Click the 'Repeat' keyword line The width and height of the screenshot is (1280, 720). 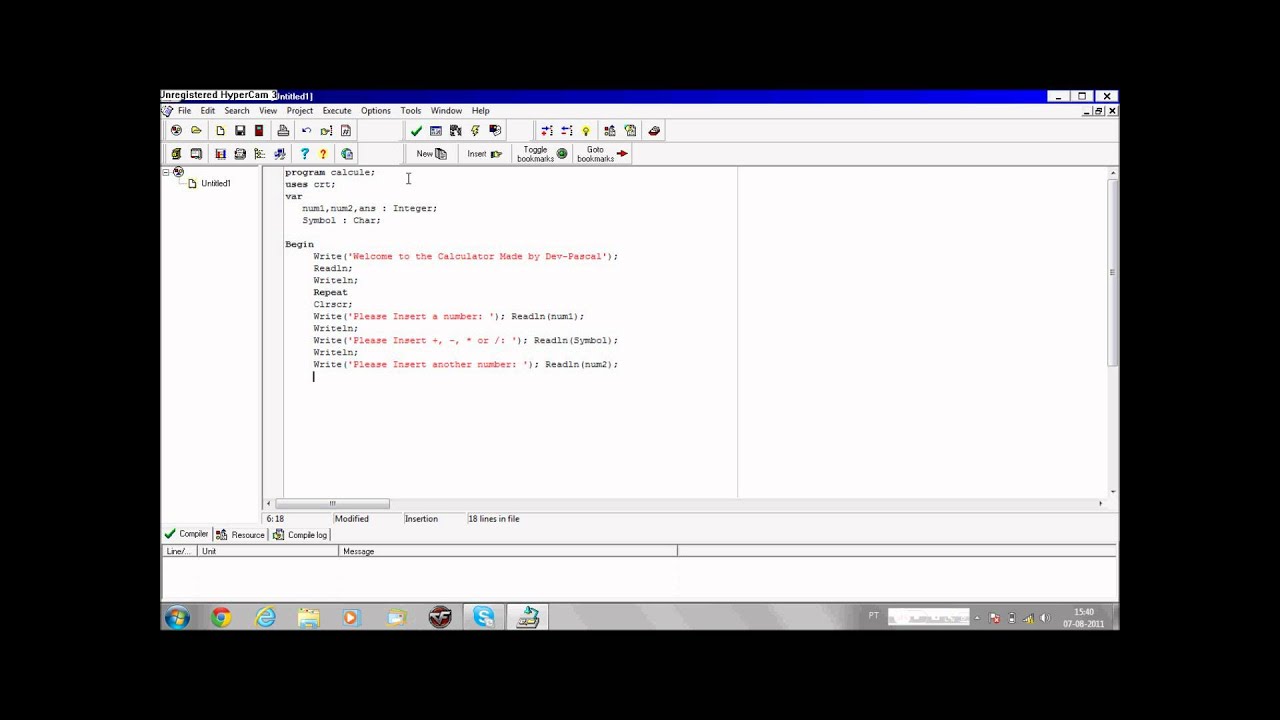coord(330,293)
